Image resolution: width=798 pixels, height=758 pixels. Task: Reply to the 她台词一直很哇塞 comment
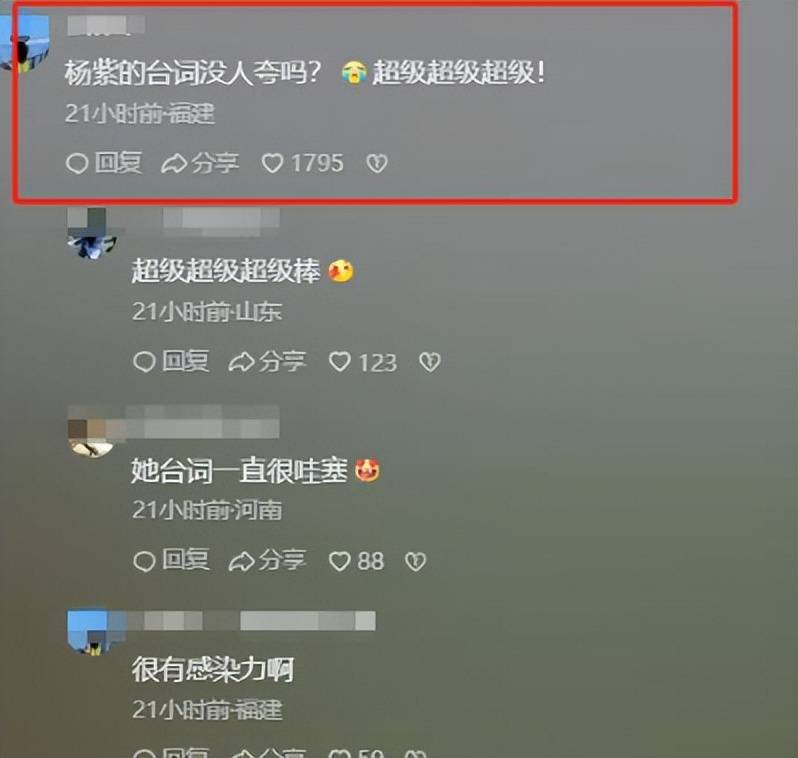click(x=171, y=561)
